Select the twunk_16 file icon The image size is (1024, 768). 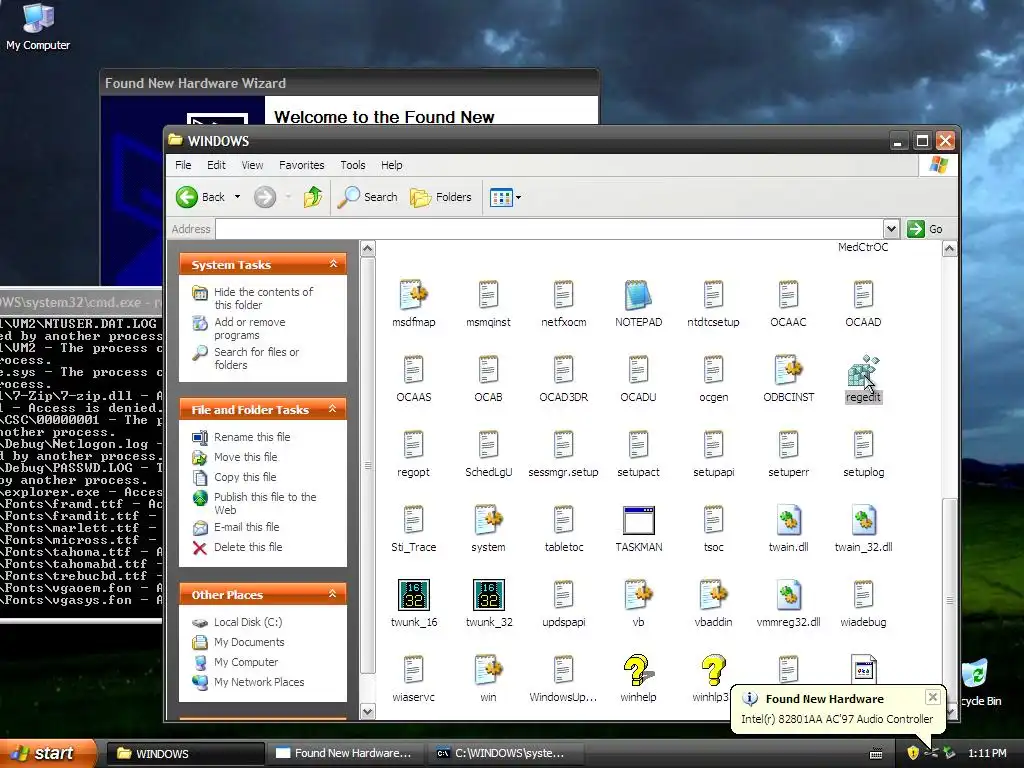pyautogui.click(x=413, y=595)
